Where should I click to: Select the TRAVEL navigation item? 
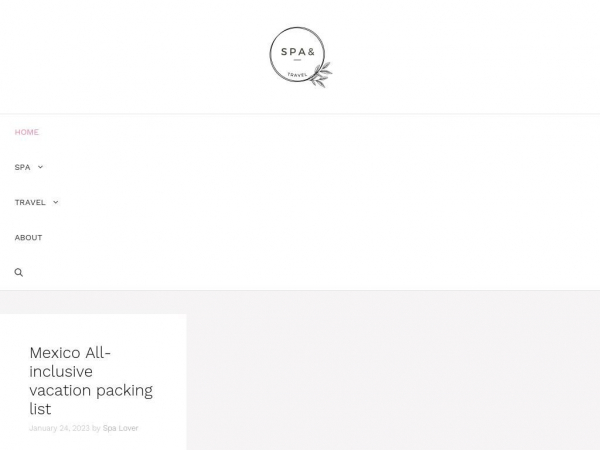[30, 202]
